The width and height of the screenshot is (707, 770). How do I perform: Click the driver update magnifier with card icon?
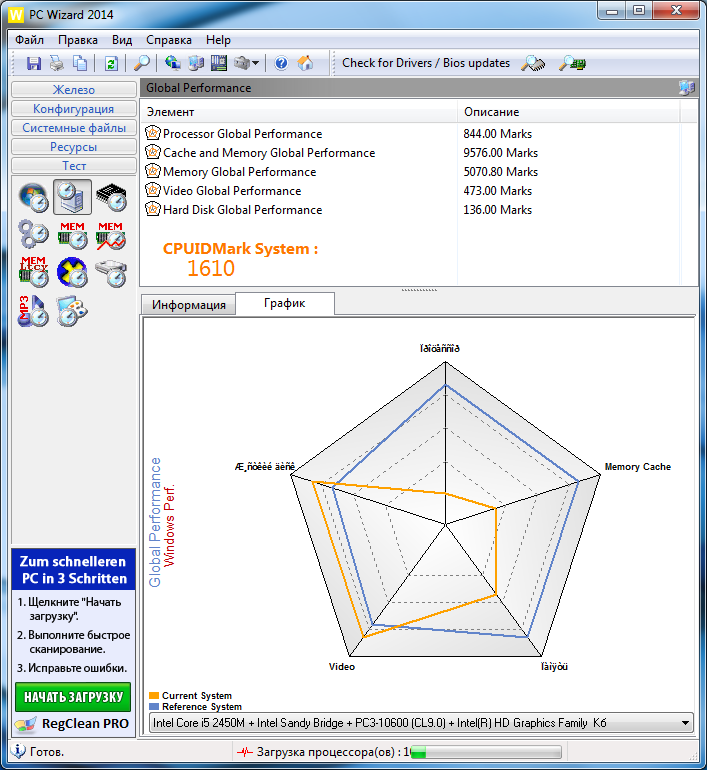[x=533, y=63]
